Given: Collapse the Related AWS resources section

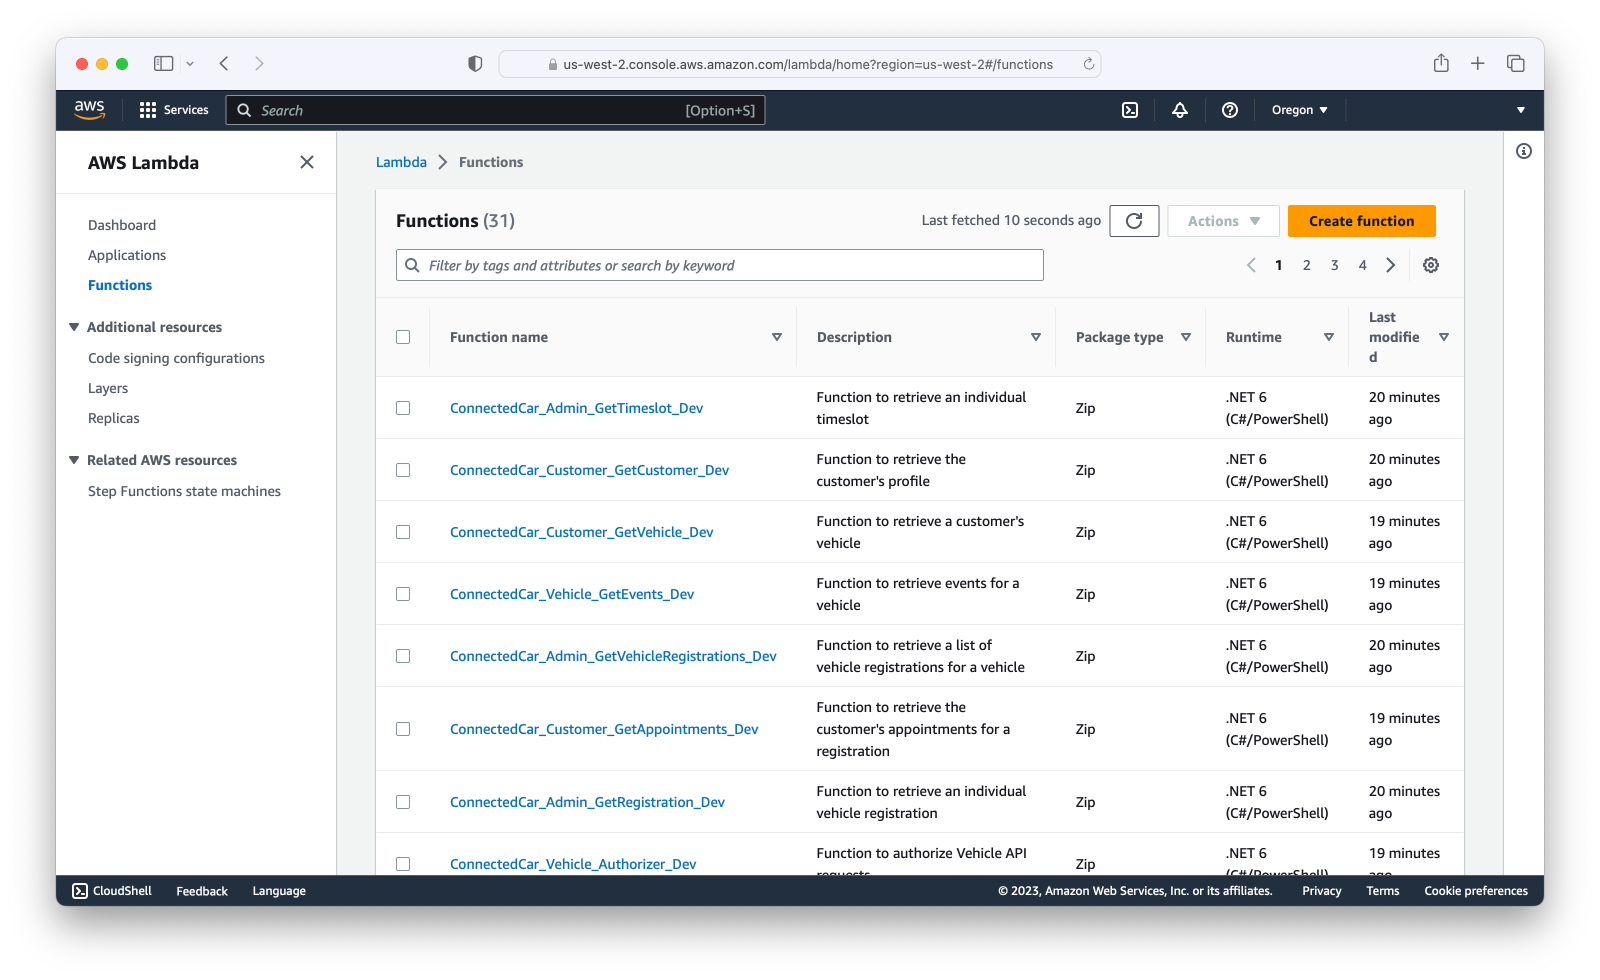Looking at the screenshot, I should (x=74, y=460).
